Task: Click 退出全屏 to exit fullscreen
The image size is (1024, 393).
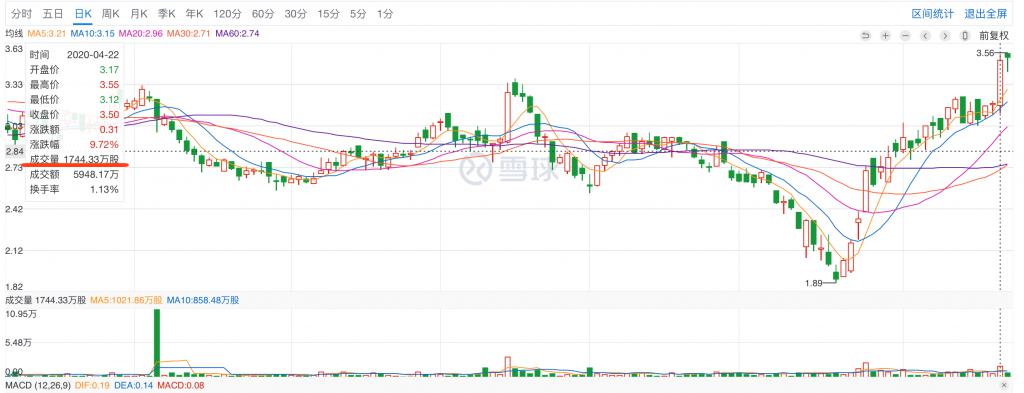Action: tap(986, 14)
